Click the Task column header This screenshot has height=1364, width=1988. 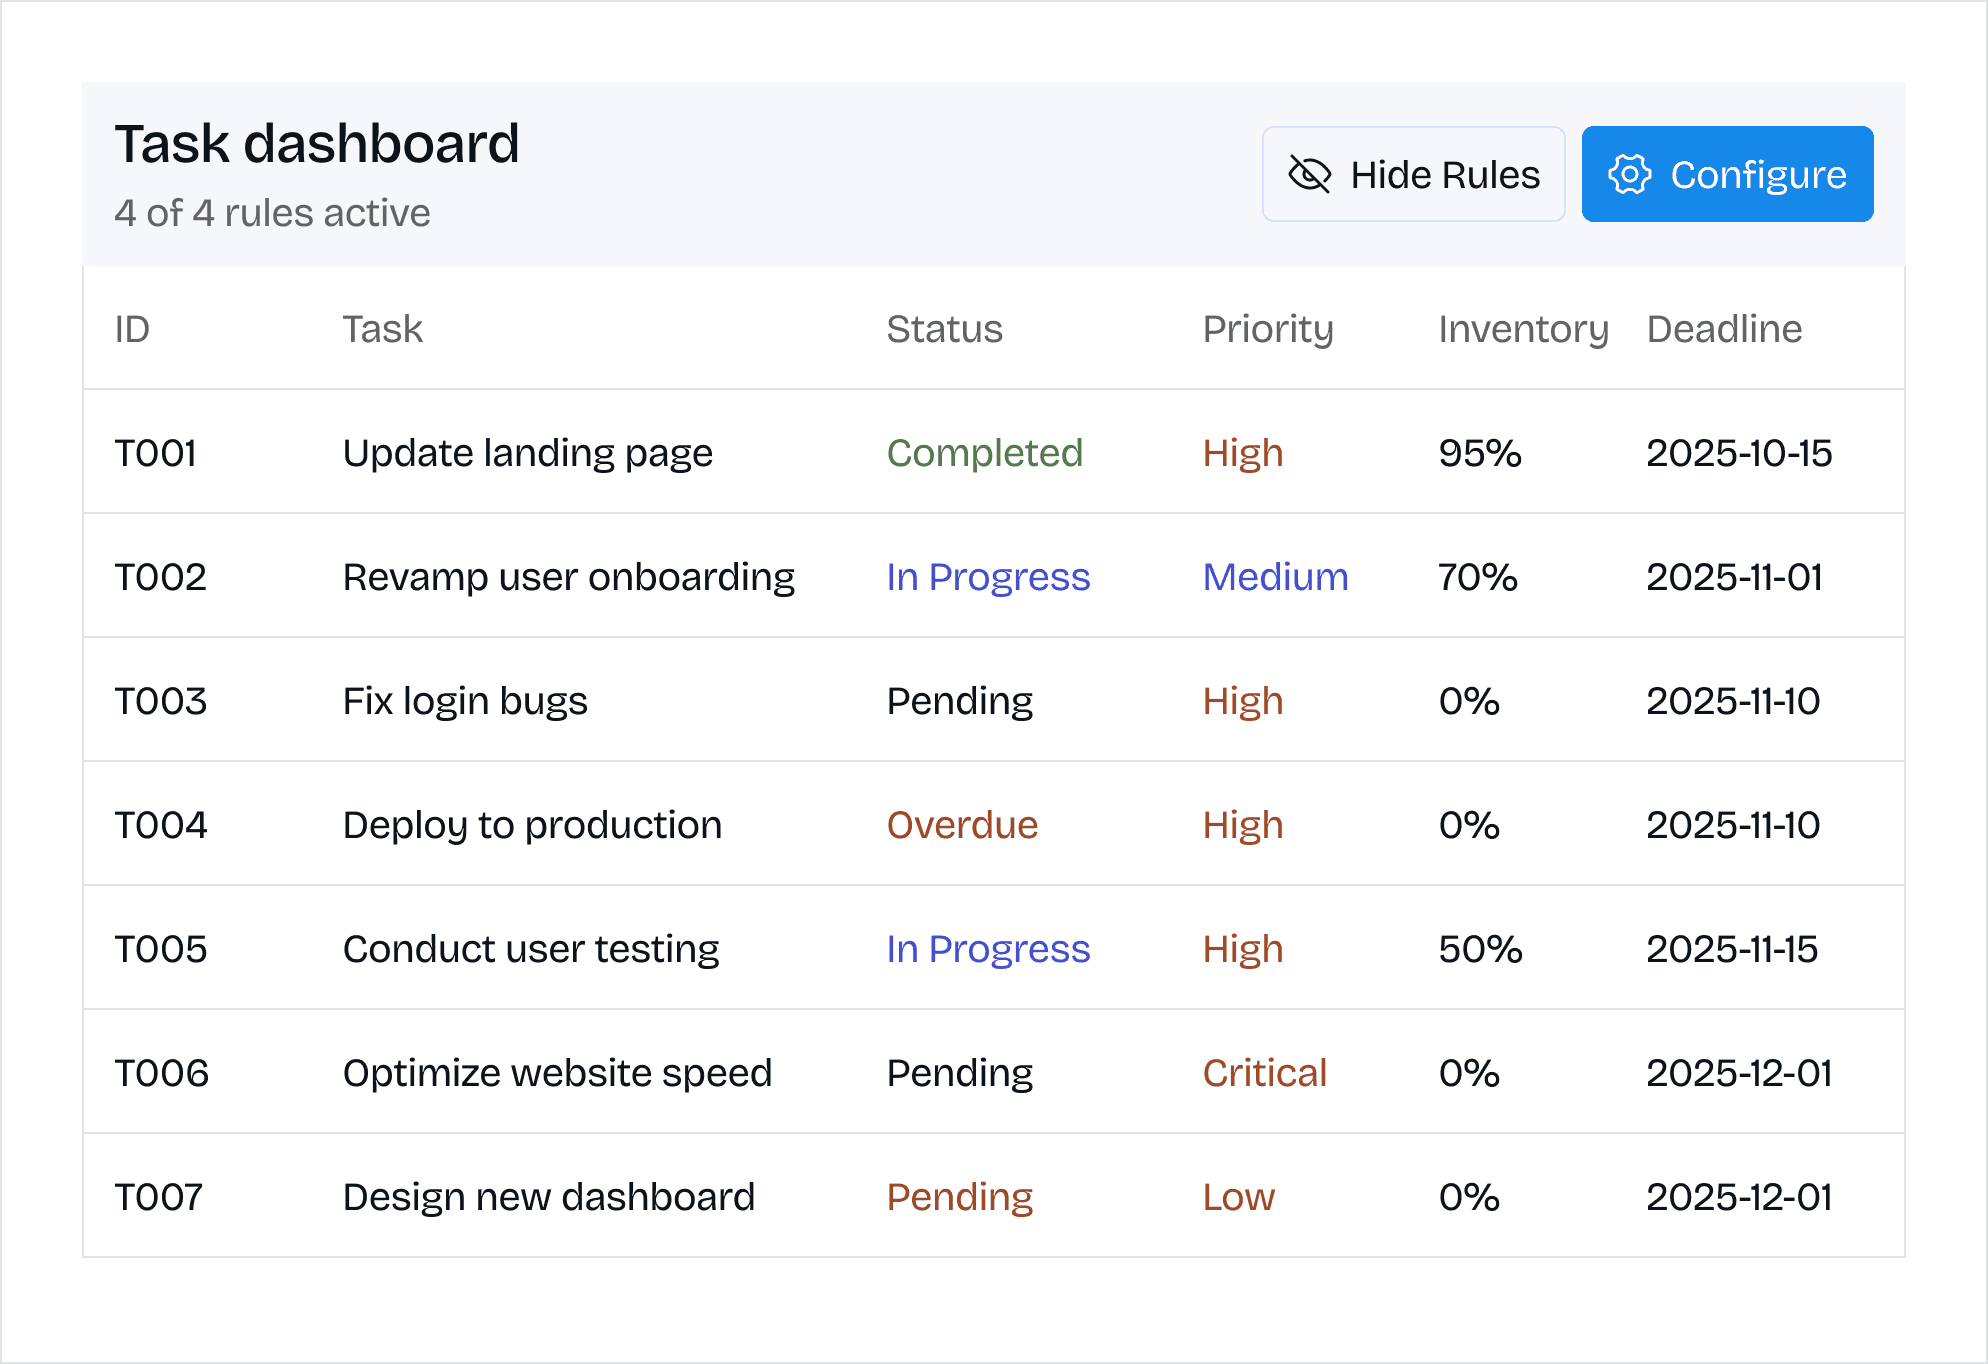pyautogui.click(x=382, y=329)
